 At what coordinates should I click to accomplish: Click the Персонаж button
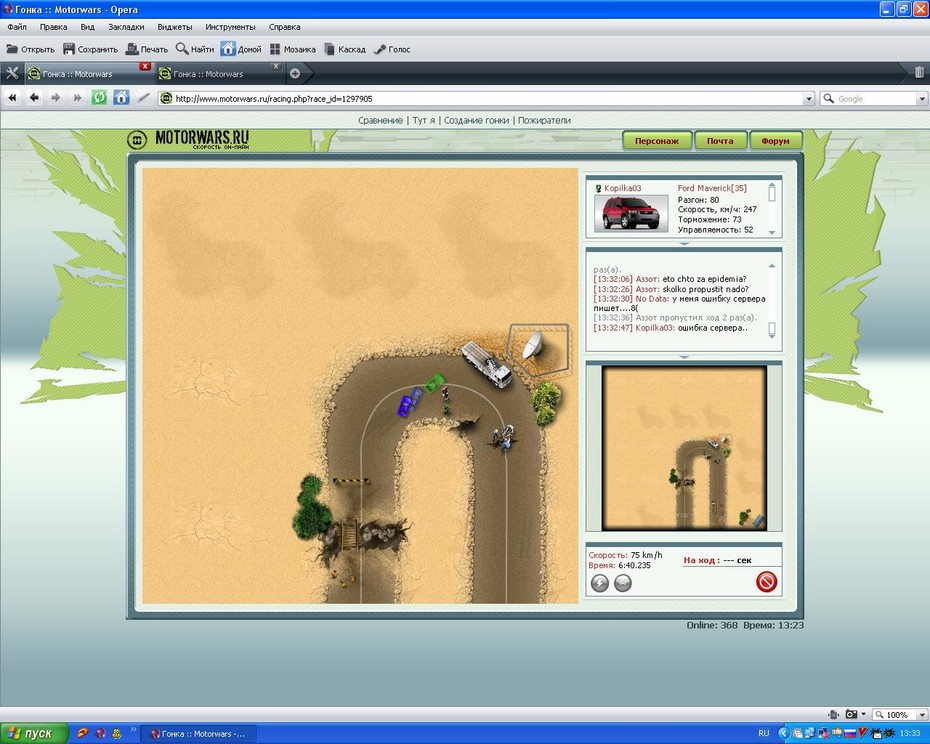657,141
